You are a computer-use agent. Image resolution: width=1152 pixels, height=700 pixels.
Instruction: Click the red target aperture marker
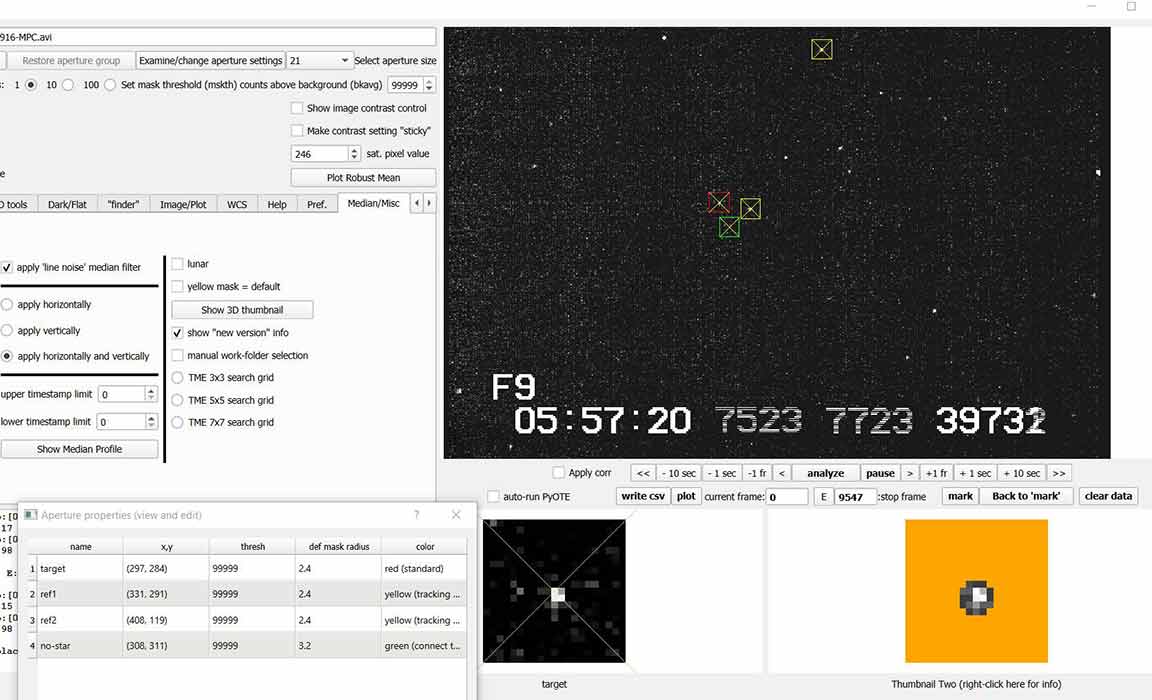coord(718,202)
